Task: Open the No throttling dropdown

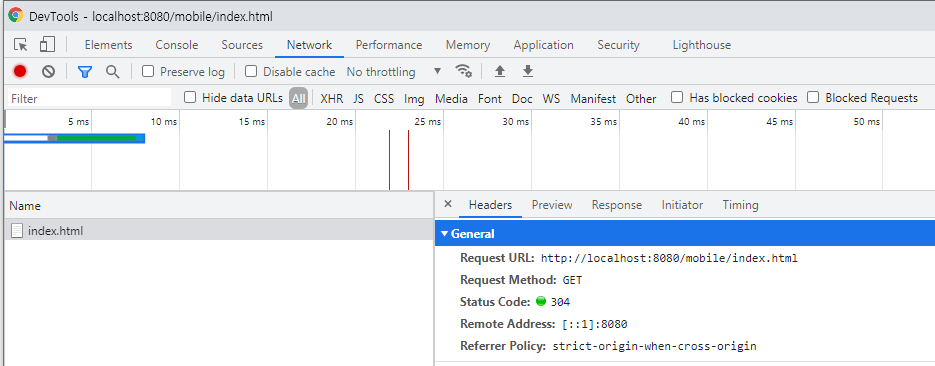Action: click(x=394, y=72)
